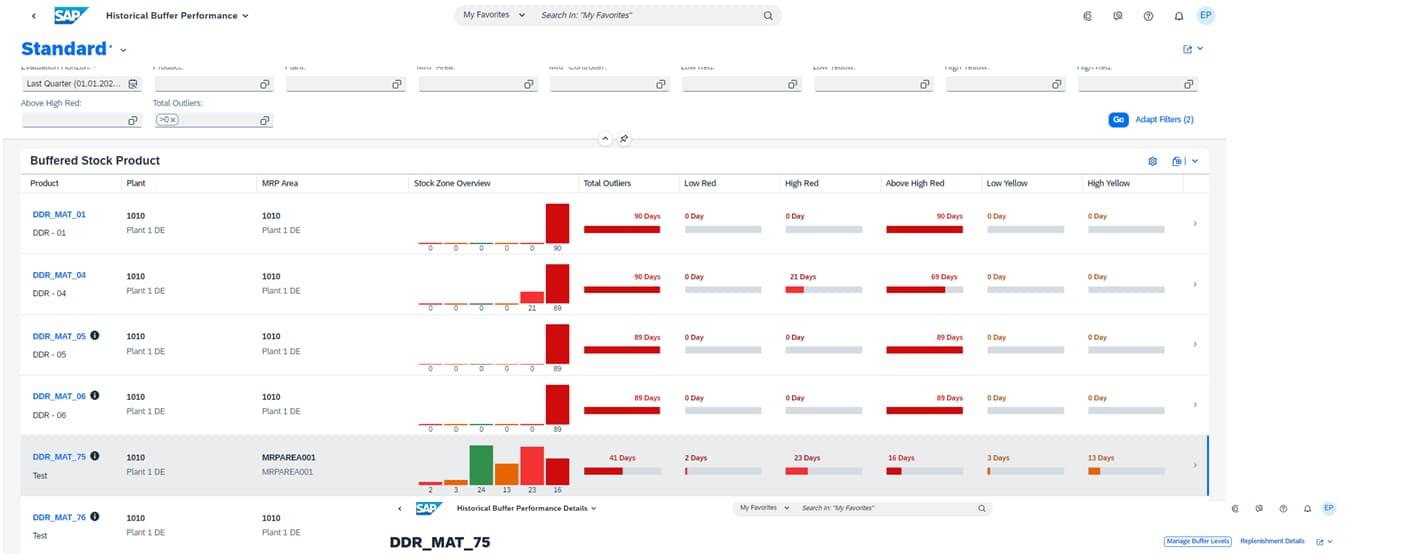Remove the >0 token from Total Outliers
The height and width of the screenshot is (554, 1422).
tap(172, 120)
